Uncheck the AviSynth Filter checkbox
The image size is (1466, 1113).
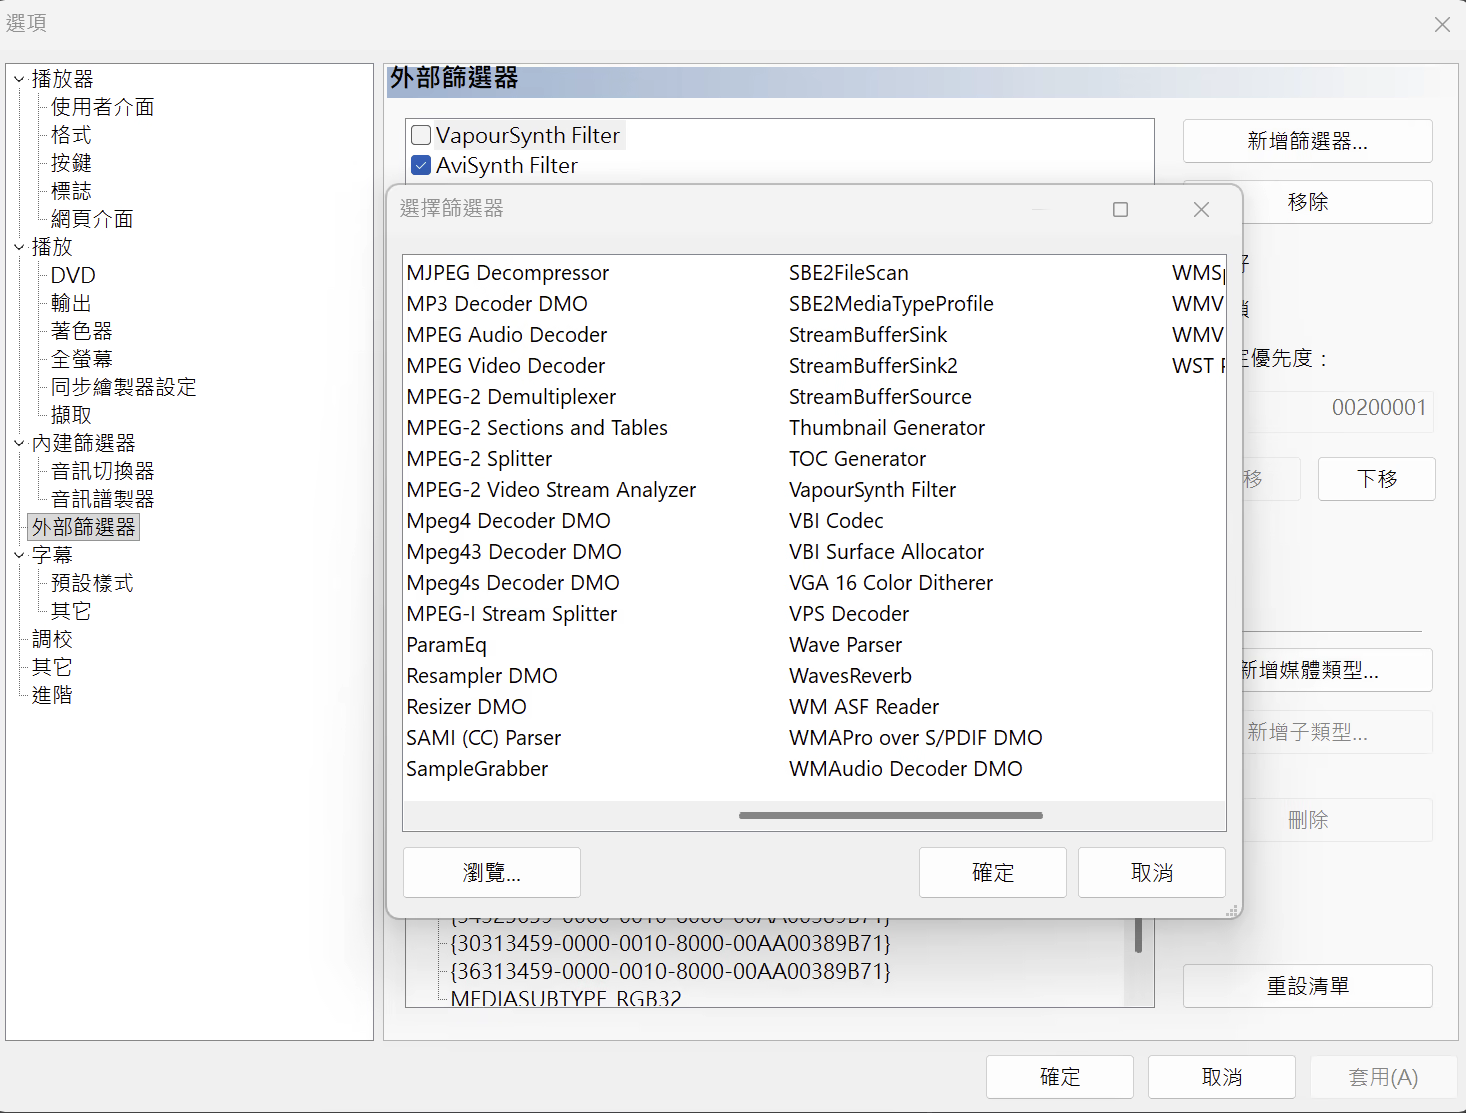coord(421,165)
